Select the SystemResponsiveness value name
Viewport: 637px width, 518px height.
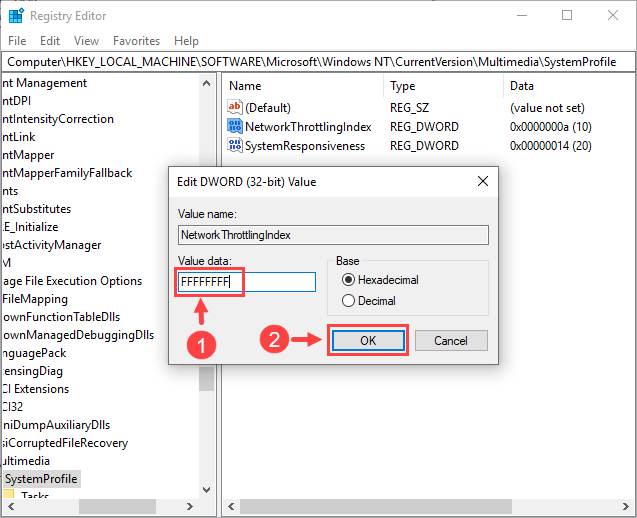[x=305, y=146]
